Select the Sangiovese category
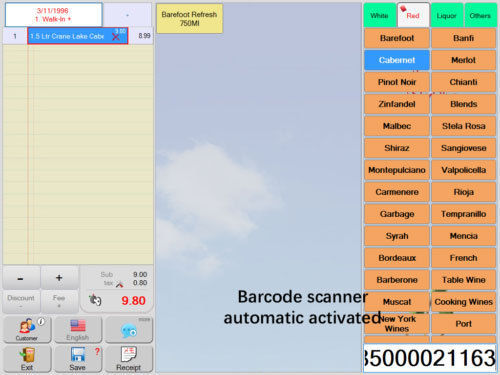The image size is (500, 375). 464,148
